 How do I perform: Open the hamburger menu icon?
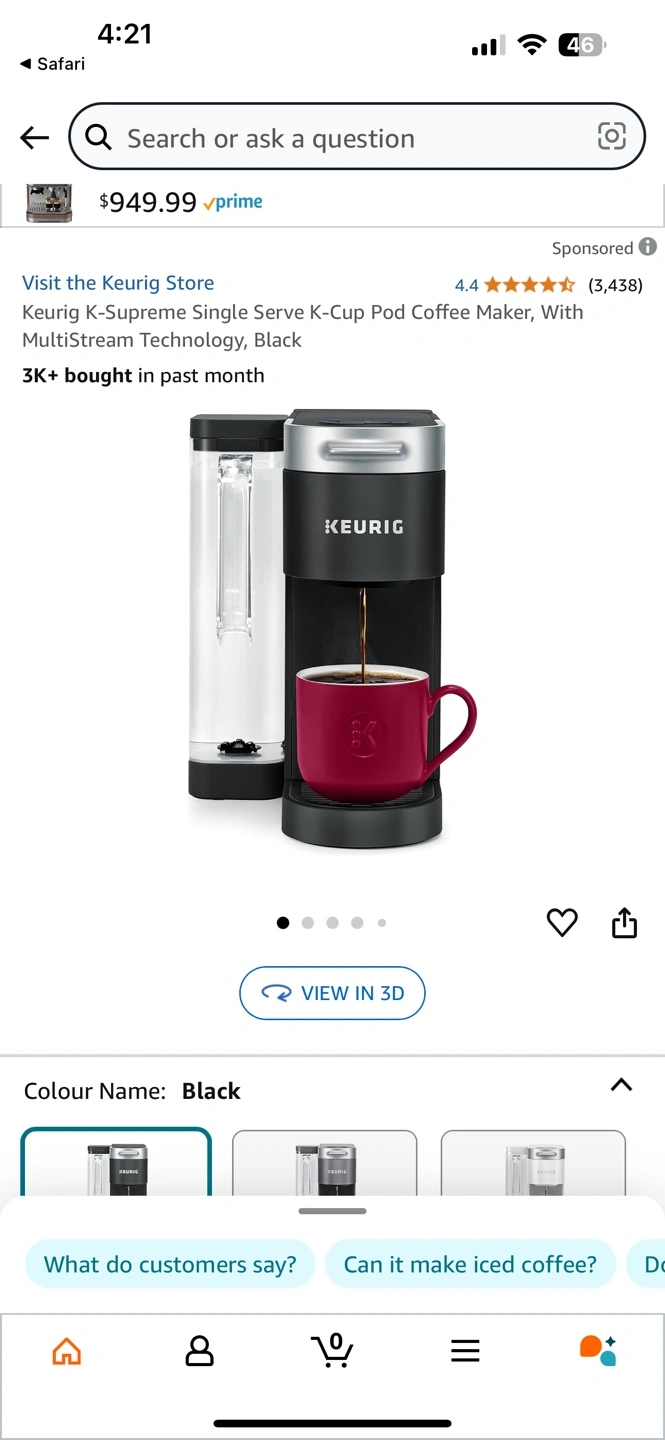pyautogui.click(x=465, y=1351)
